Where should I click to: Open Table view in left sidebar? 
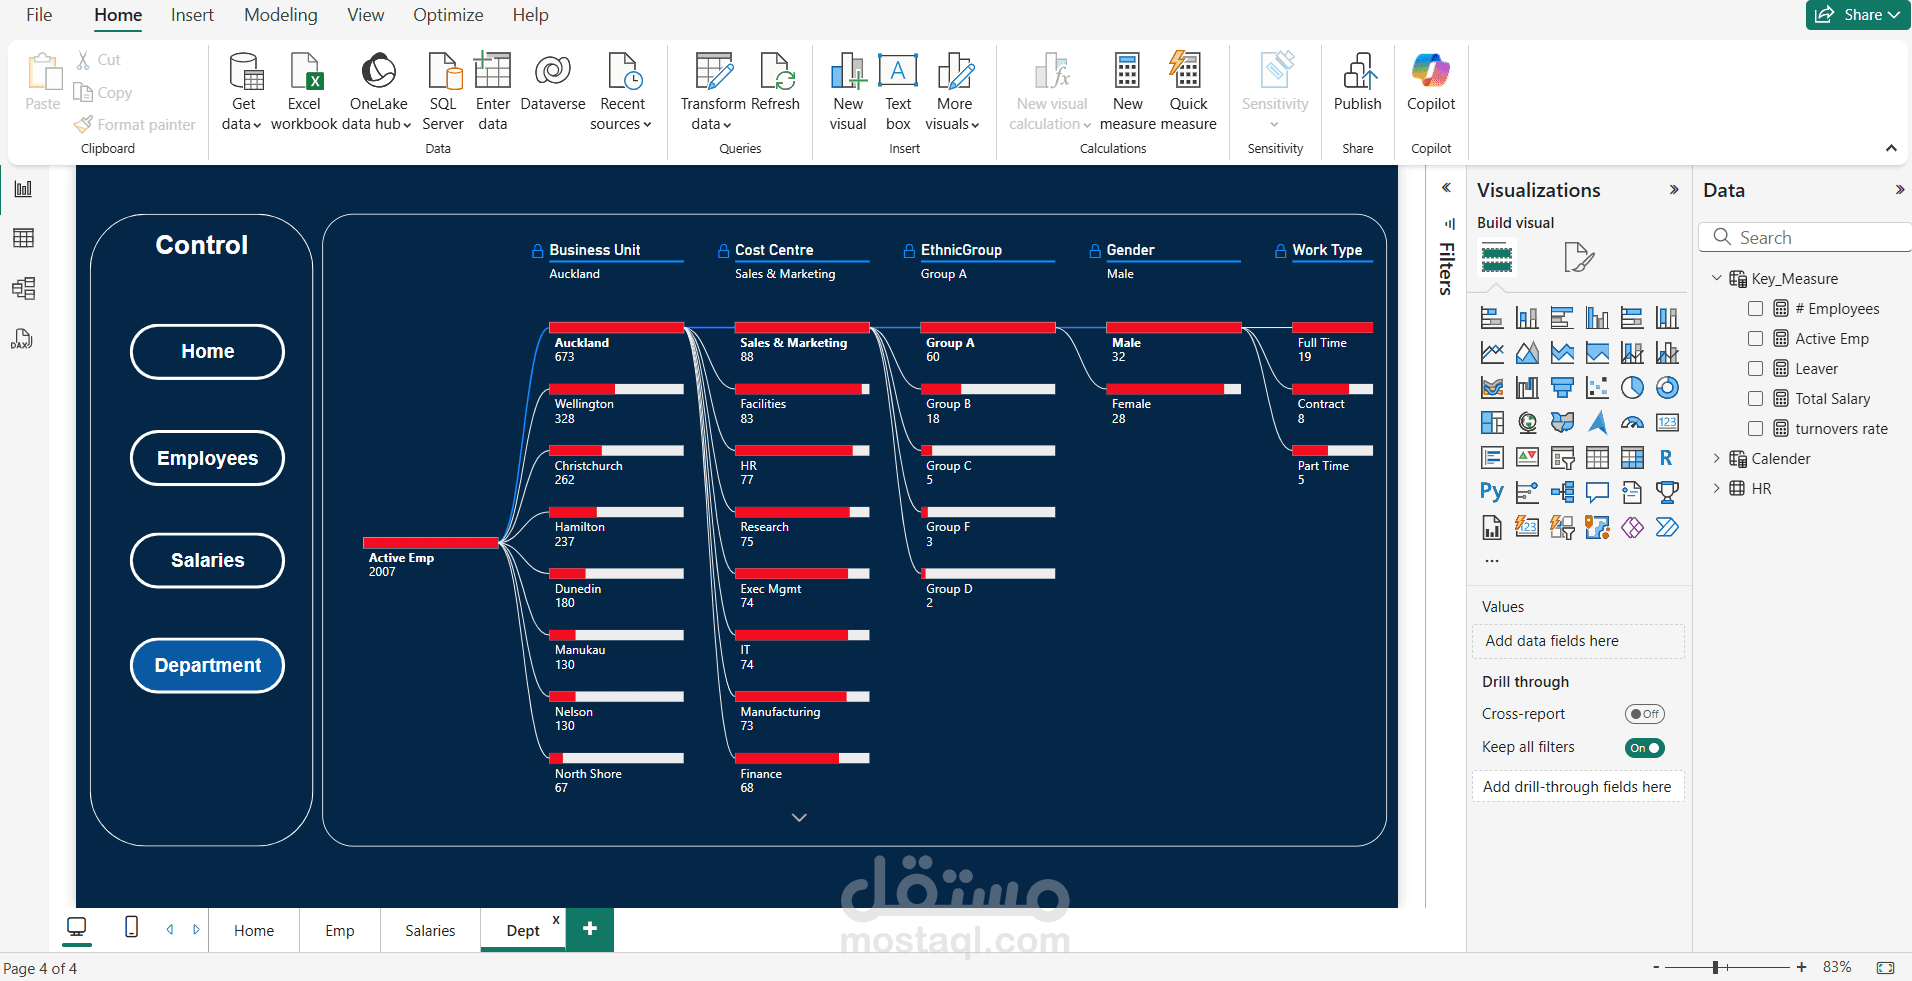coord(23,238)
